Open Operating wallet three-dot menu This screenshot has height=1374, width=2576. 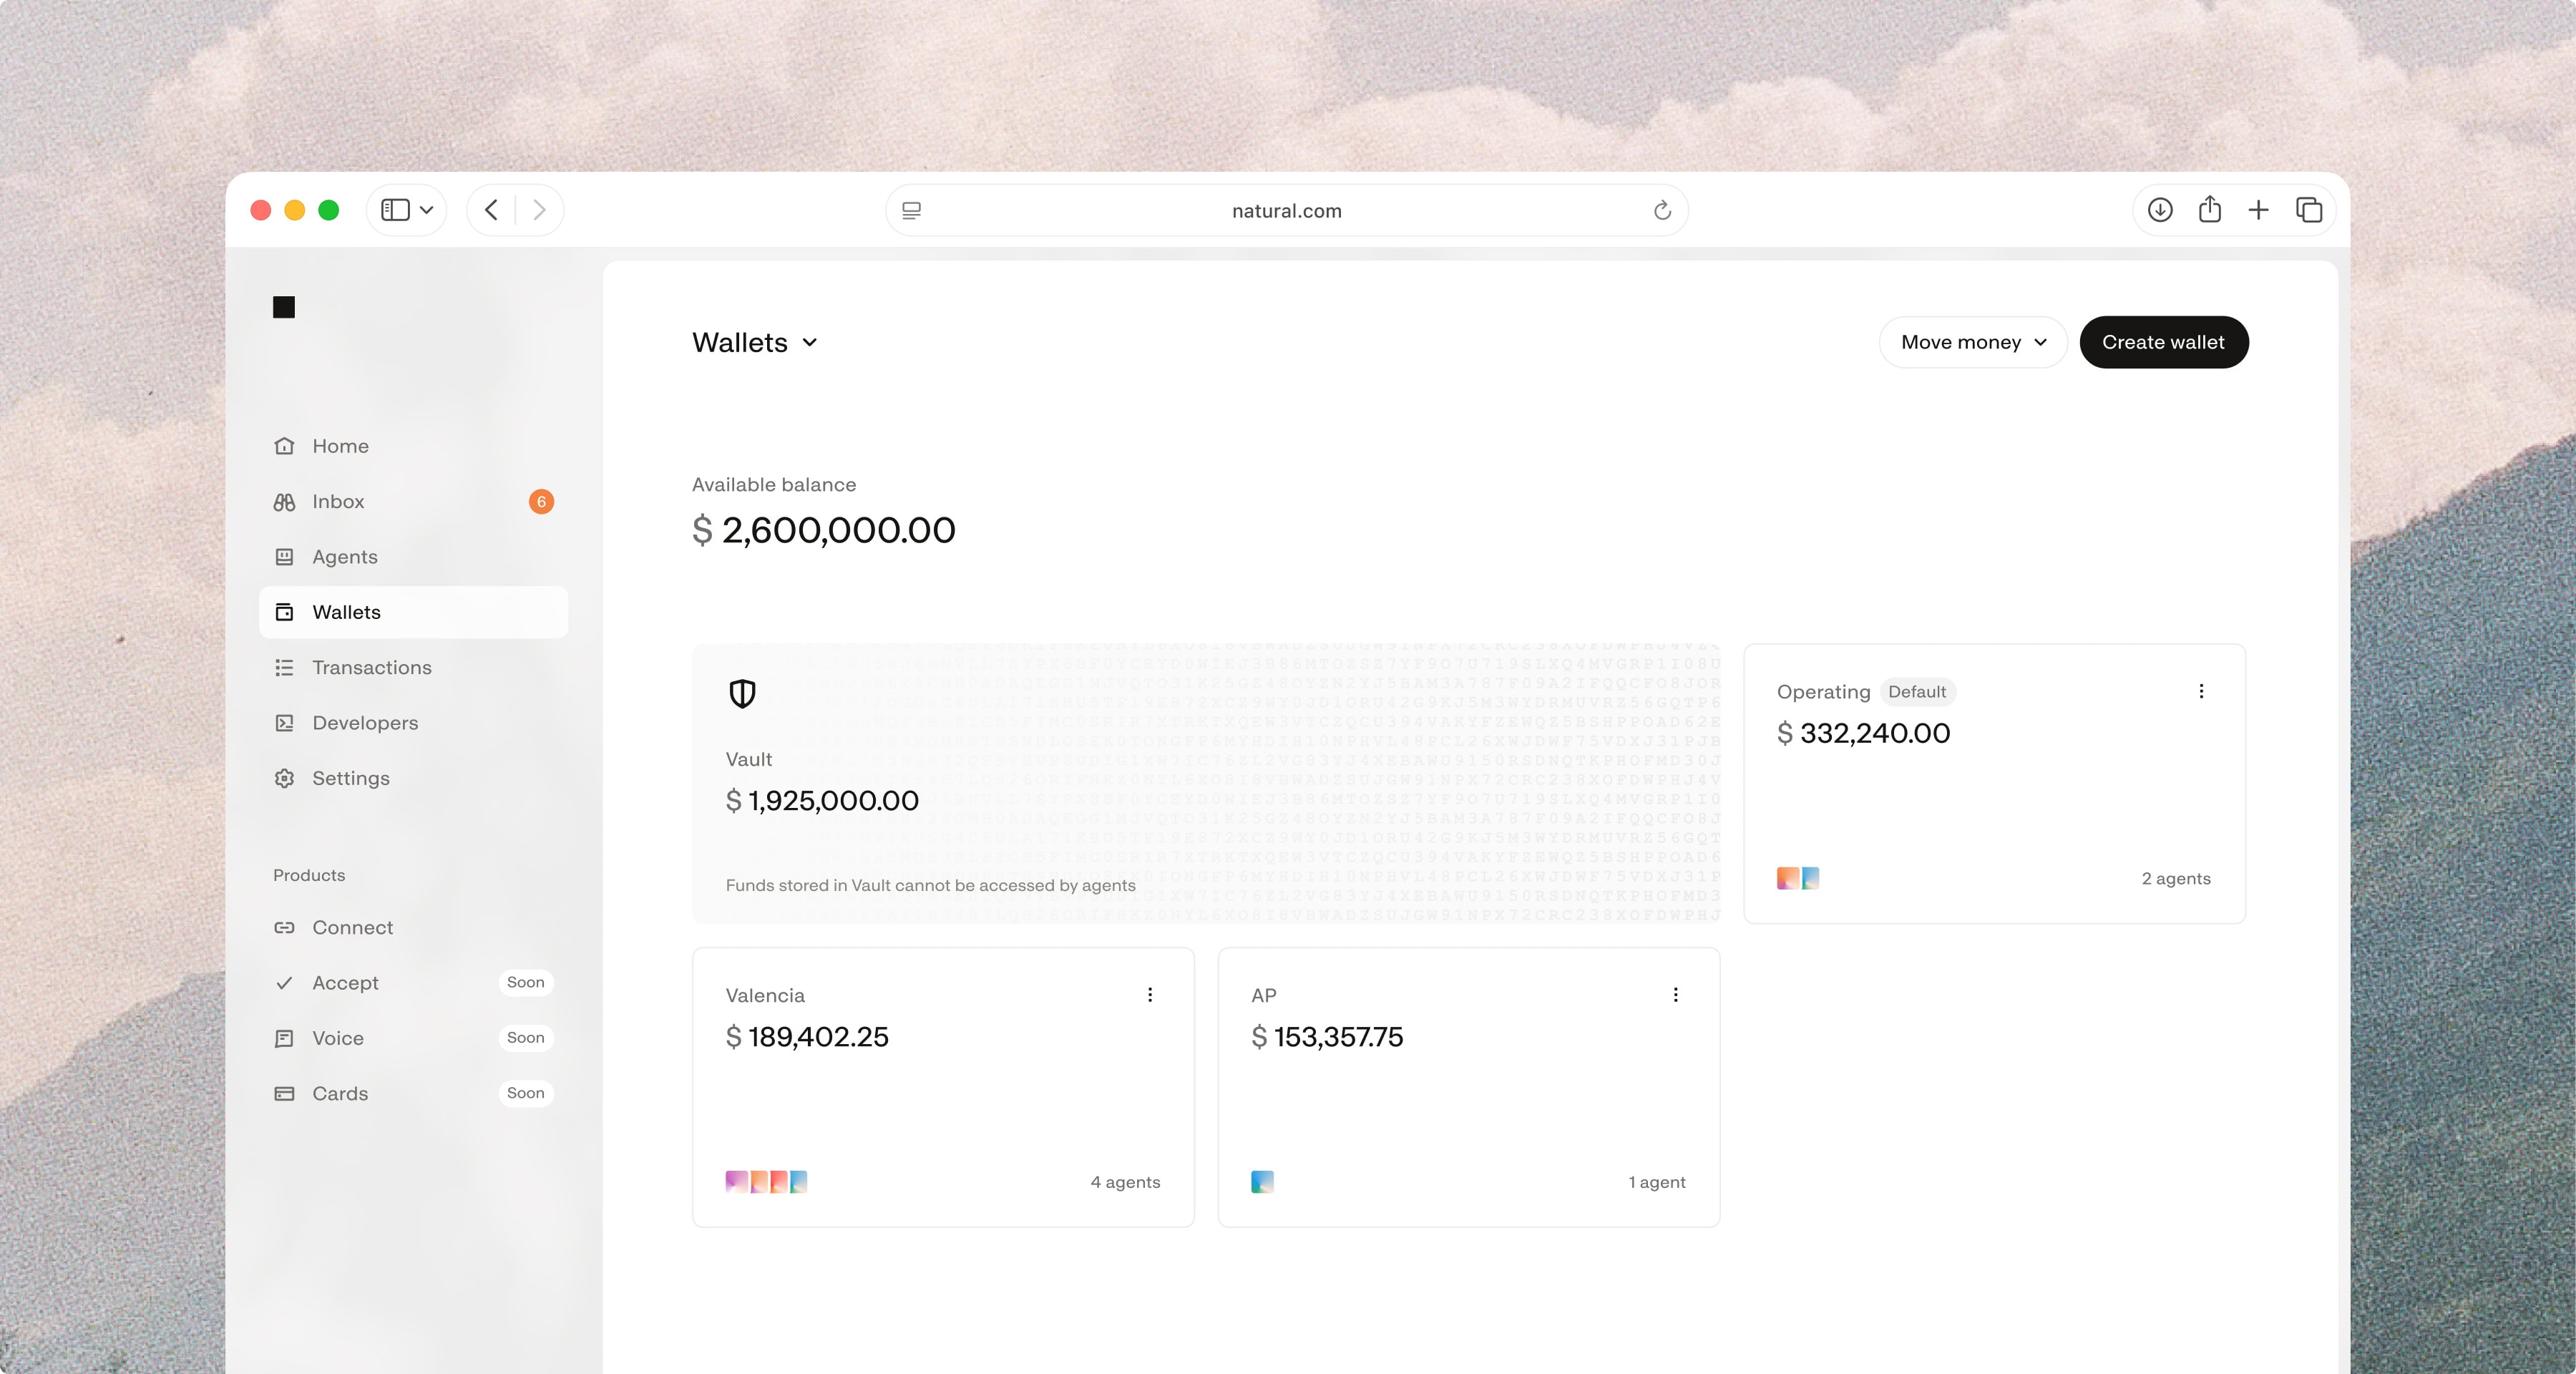[2201, 691]
